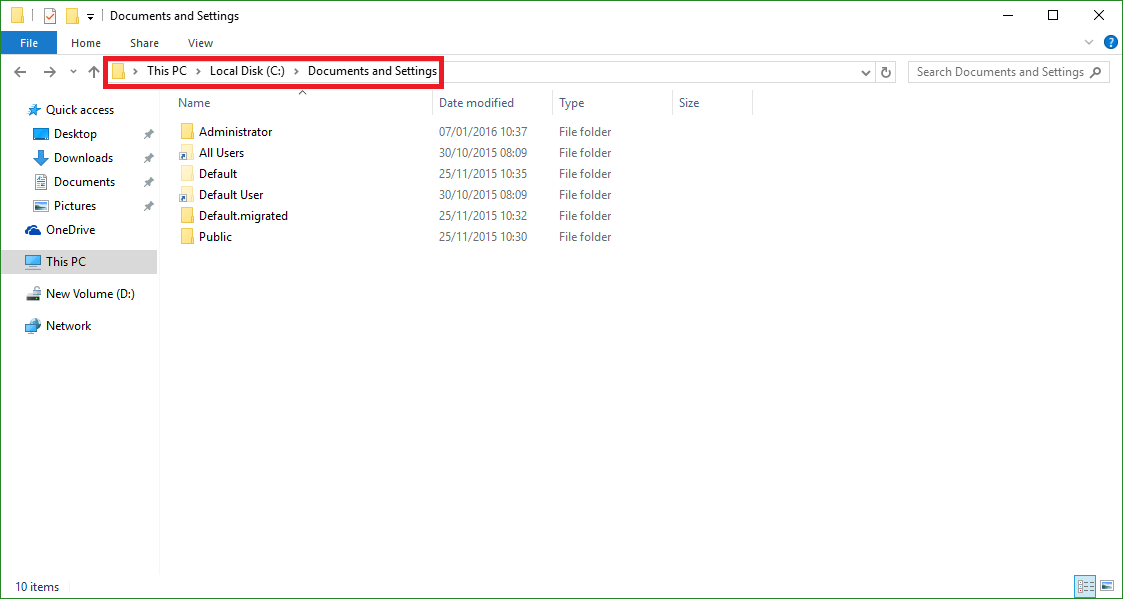Click the Refresh icon in the address bar
Screen dimensions: 1124x600
(x=887, y=71)
